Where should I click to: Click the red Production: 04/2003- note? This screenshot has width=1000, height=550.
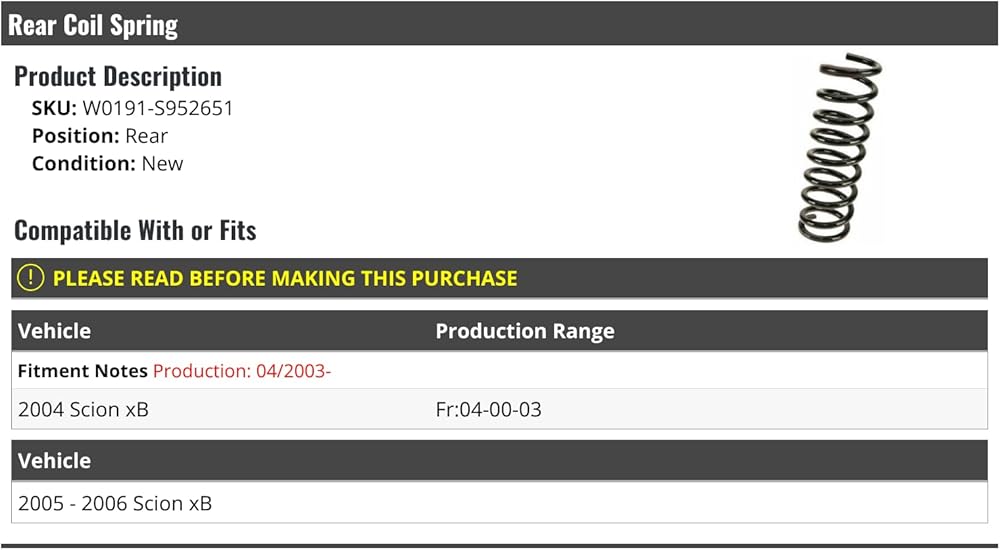click(x=242, y=371)
